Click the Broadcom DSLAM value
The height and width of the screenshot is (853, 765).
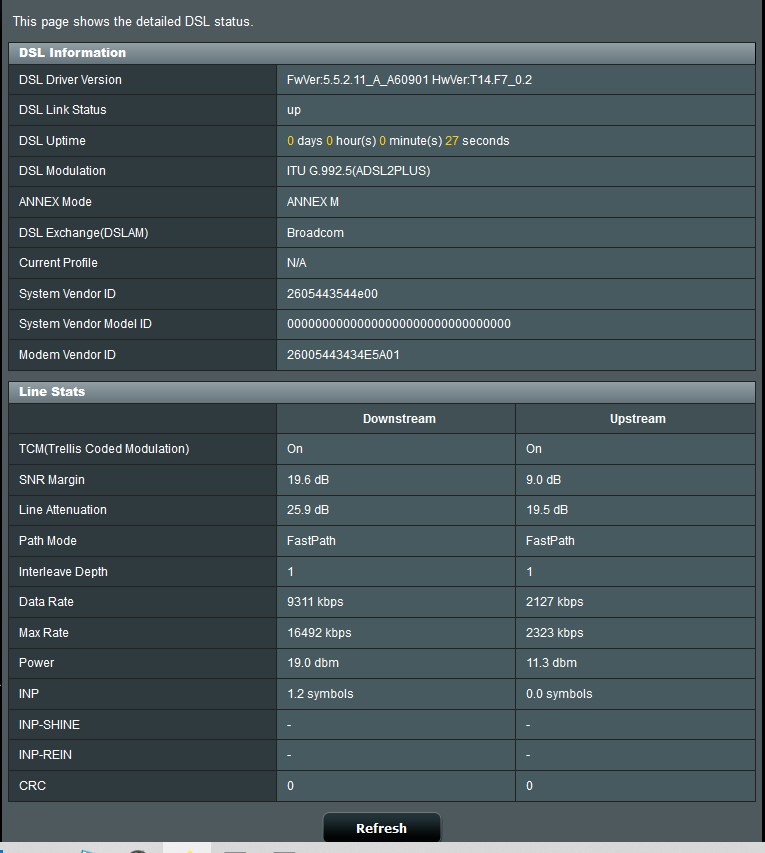click(315, 233)
